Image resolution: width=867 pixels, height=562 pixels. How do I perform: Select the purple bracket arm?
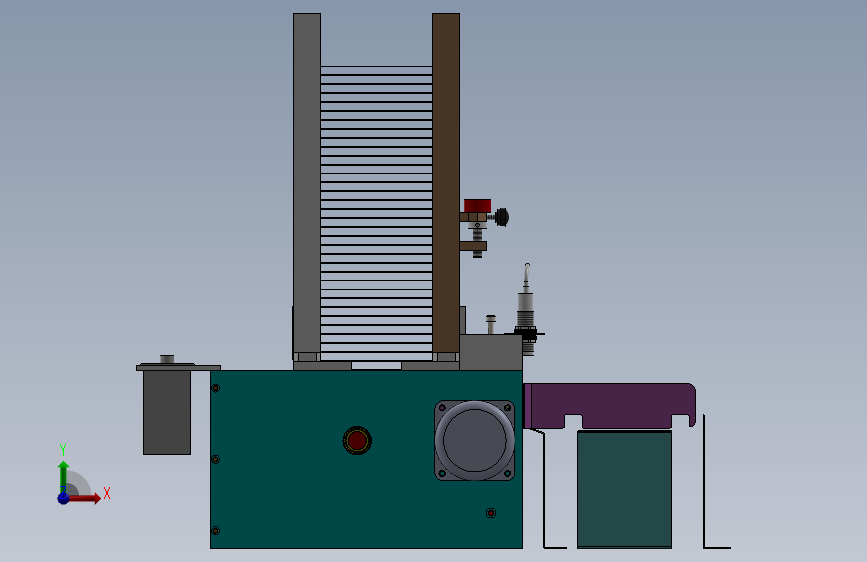pos(609,406)
